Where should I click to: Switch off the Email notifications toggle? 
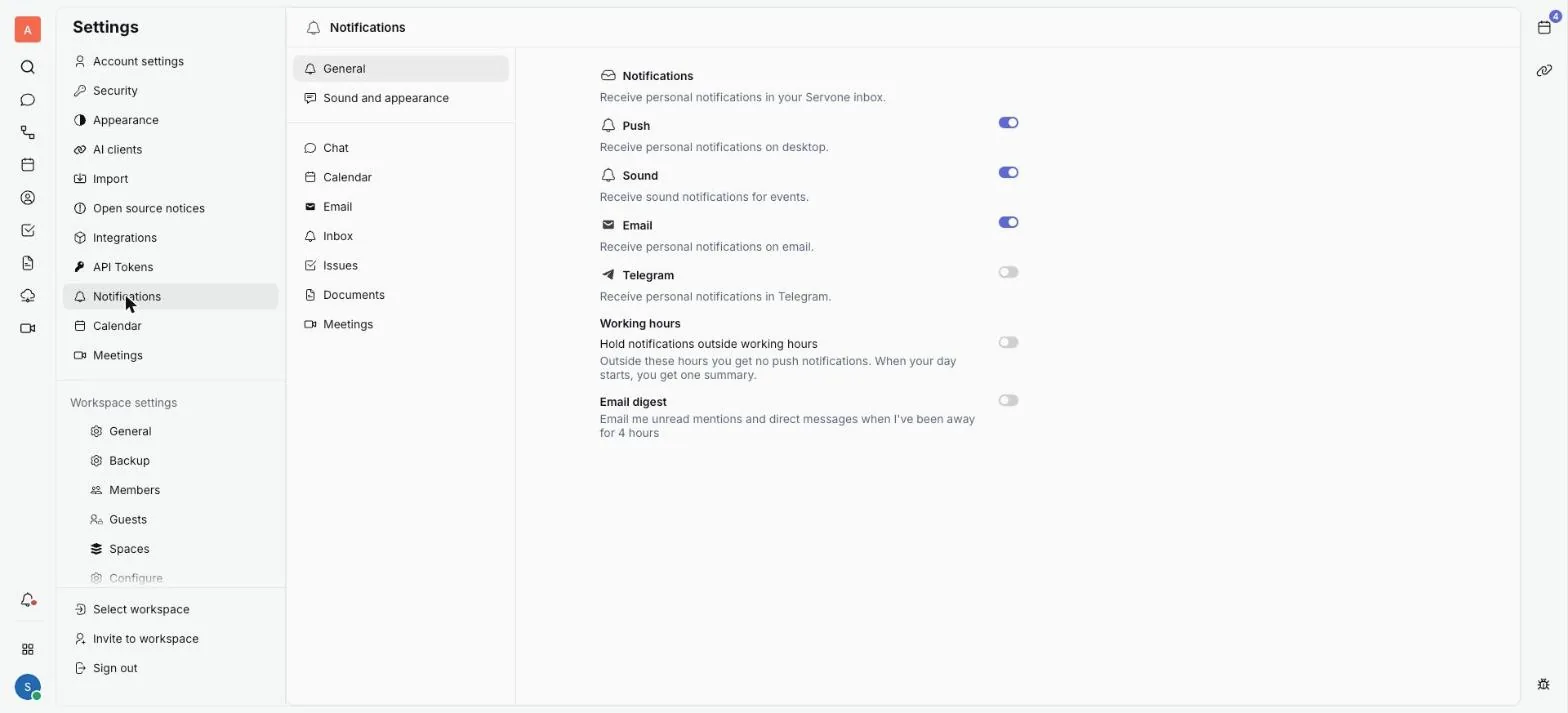[1008, 223]
